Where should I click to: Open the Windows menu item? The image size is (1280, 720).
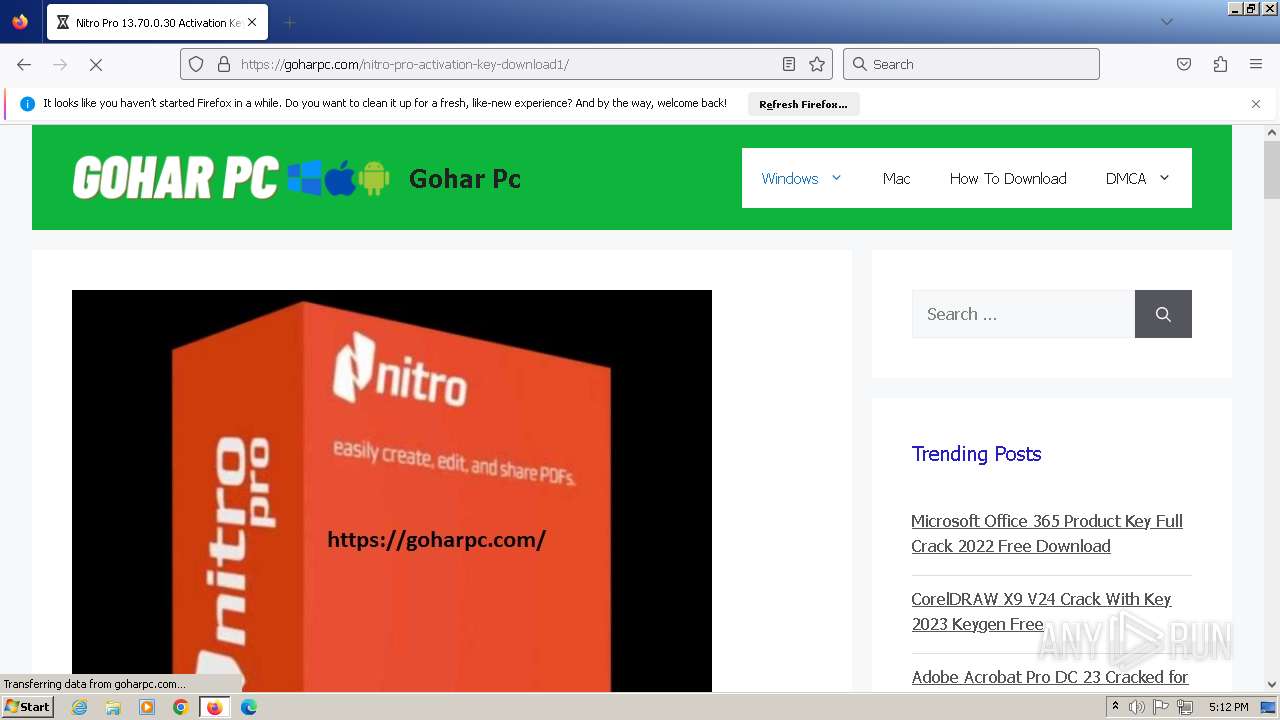coord(790,178)
